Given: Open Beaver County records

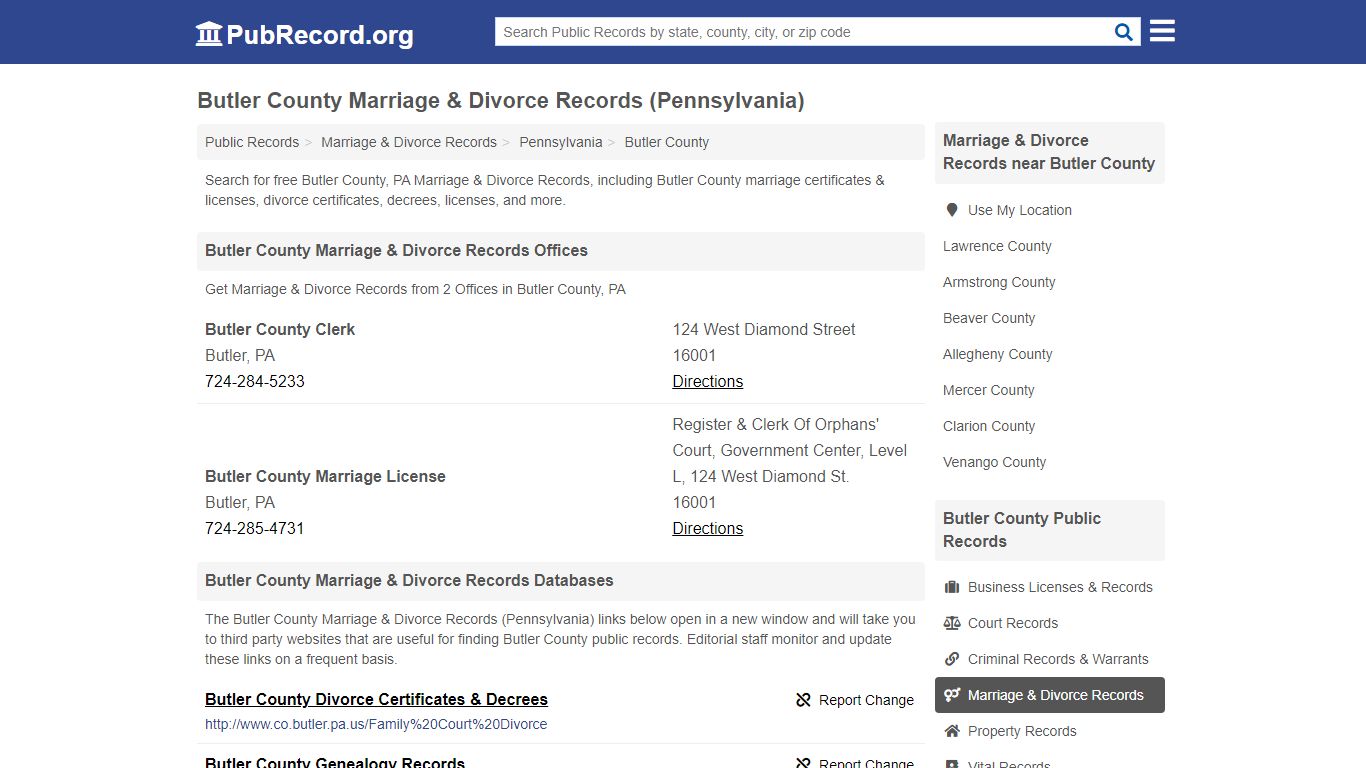Looking at the screenshot, I should 989,318.
